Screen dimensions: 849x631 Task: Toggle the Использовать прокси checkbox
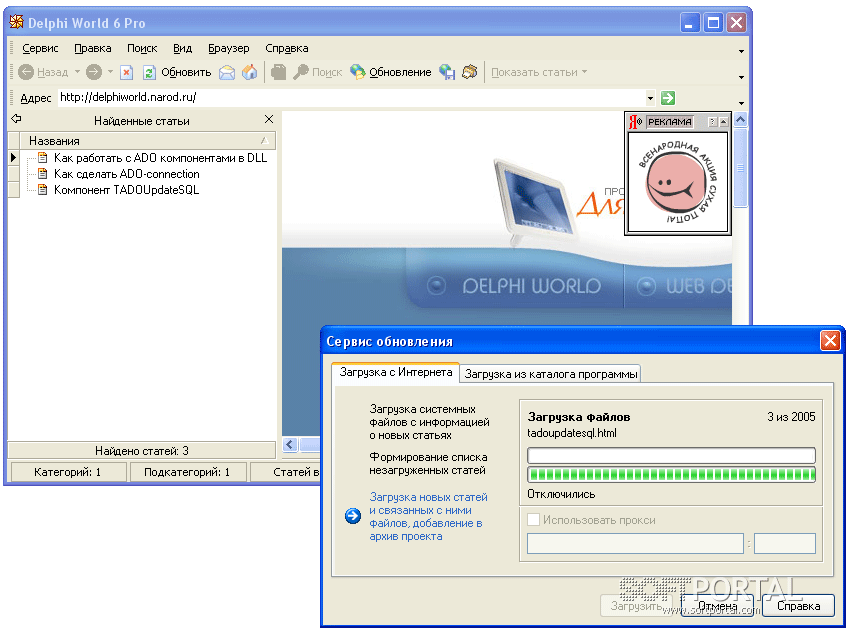click(533, 520)
